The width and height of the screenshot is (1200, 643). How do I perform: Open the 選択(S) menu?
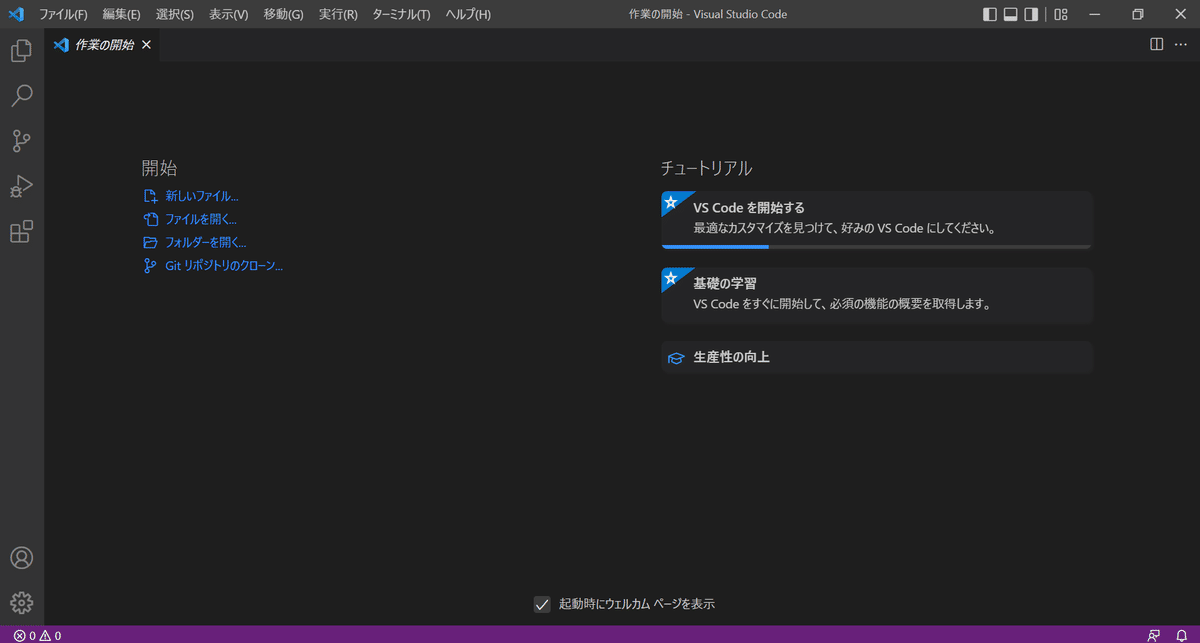click(x=175, y=14)
